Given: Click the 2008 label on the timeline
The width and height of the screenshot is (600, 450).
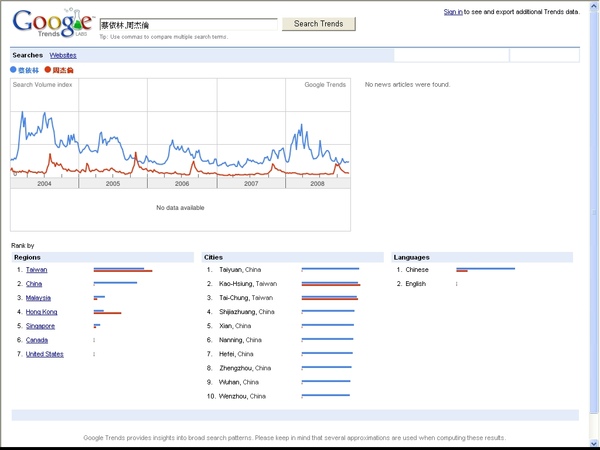Looking at the screenshot, I should point(317,184).
